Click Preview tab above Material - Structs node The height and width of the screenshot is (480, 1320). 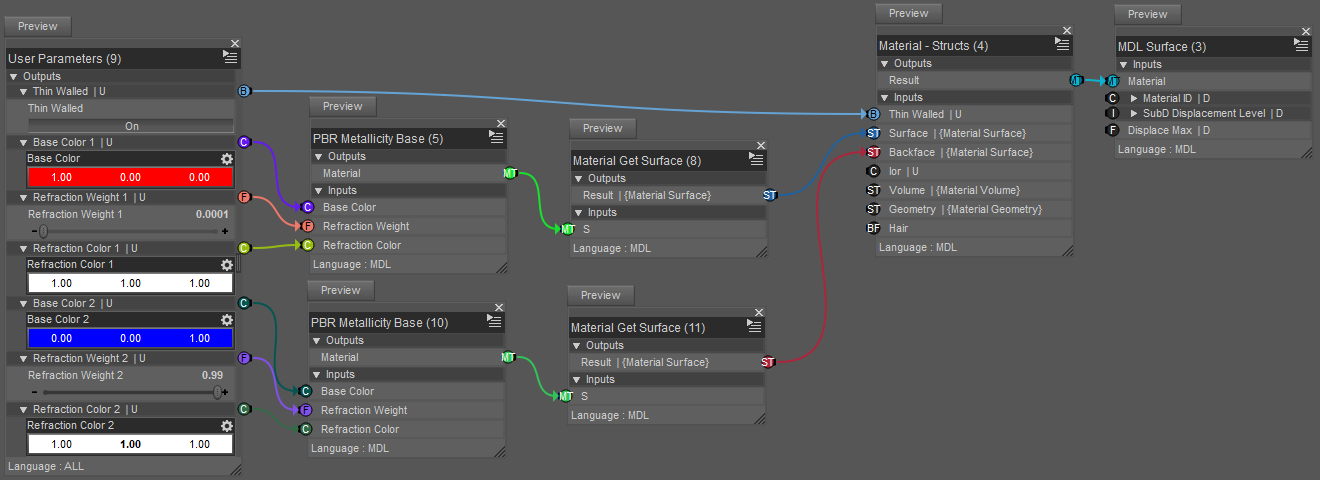(x=908, y=14)
